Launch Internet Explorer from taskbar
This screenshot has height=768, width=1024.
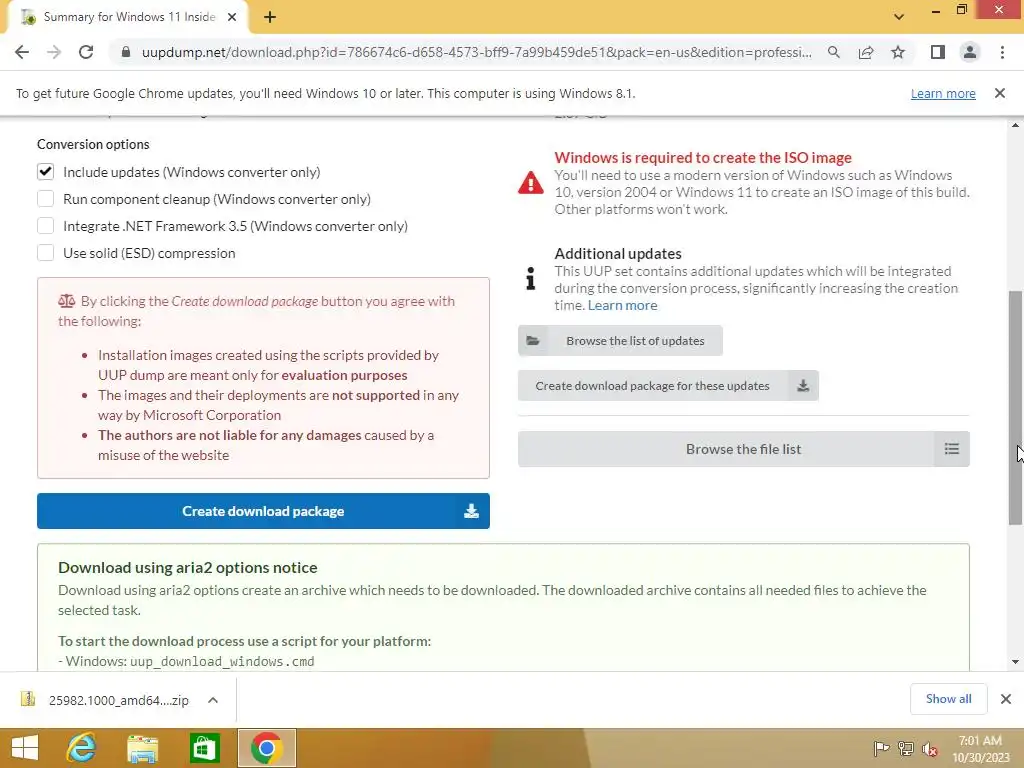[x=82, y=748]
